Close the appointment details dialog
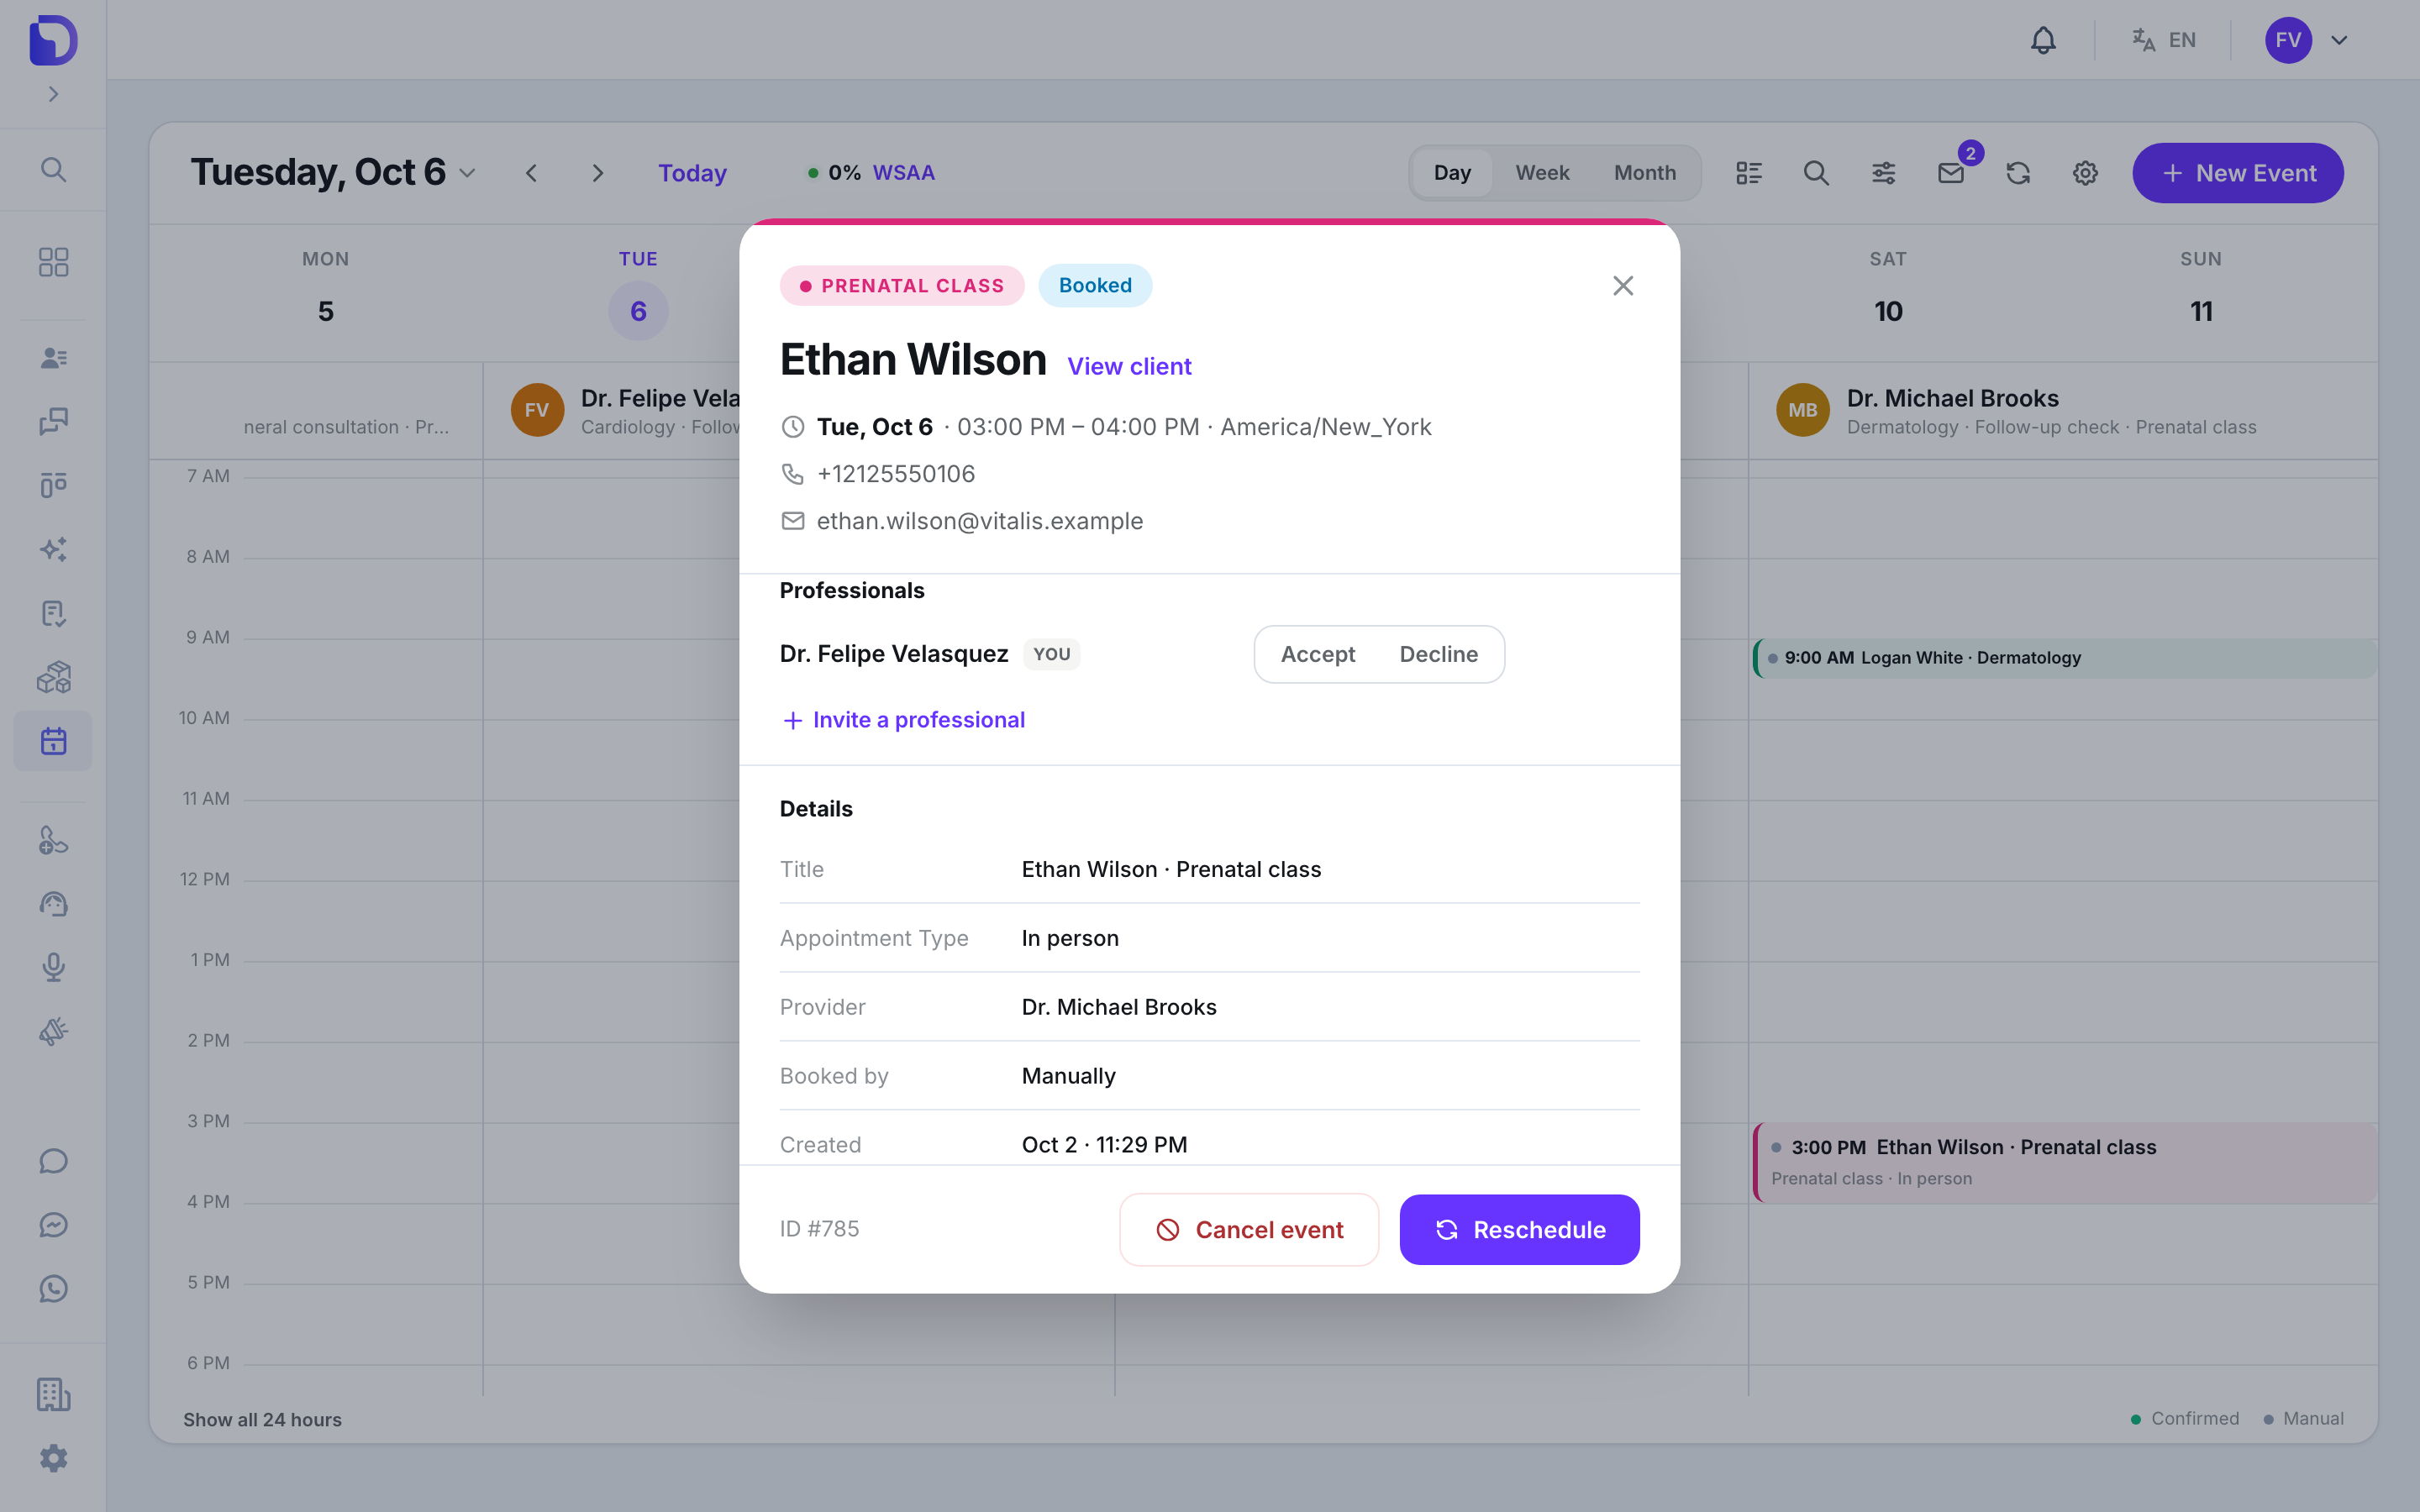The height and width of the screenshot is (1512, 2420). pos(1623,286)
